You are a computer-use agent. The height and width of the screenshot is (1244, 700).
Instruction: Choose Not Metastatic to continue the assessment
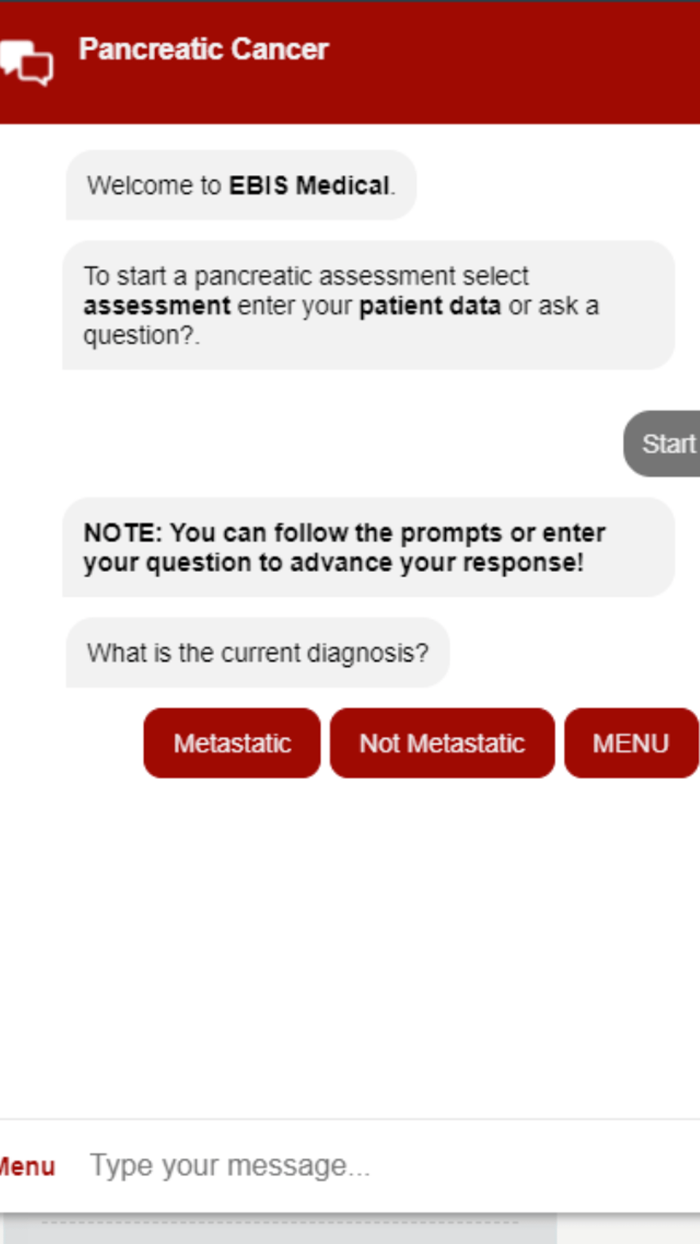click(x=442, y=743)
